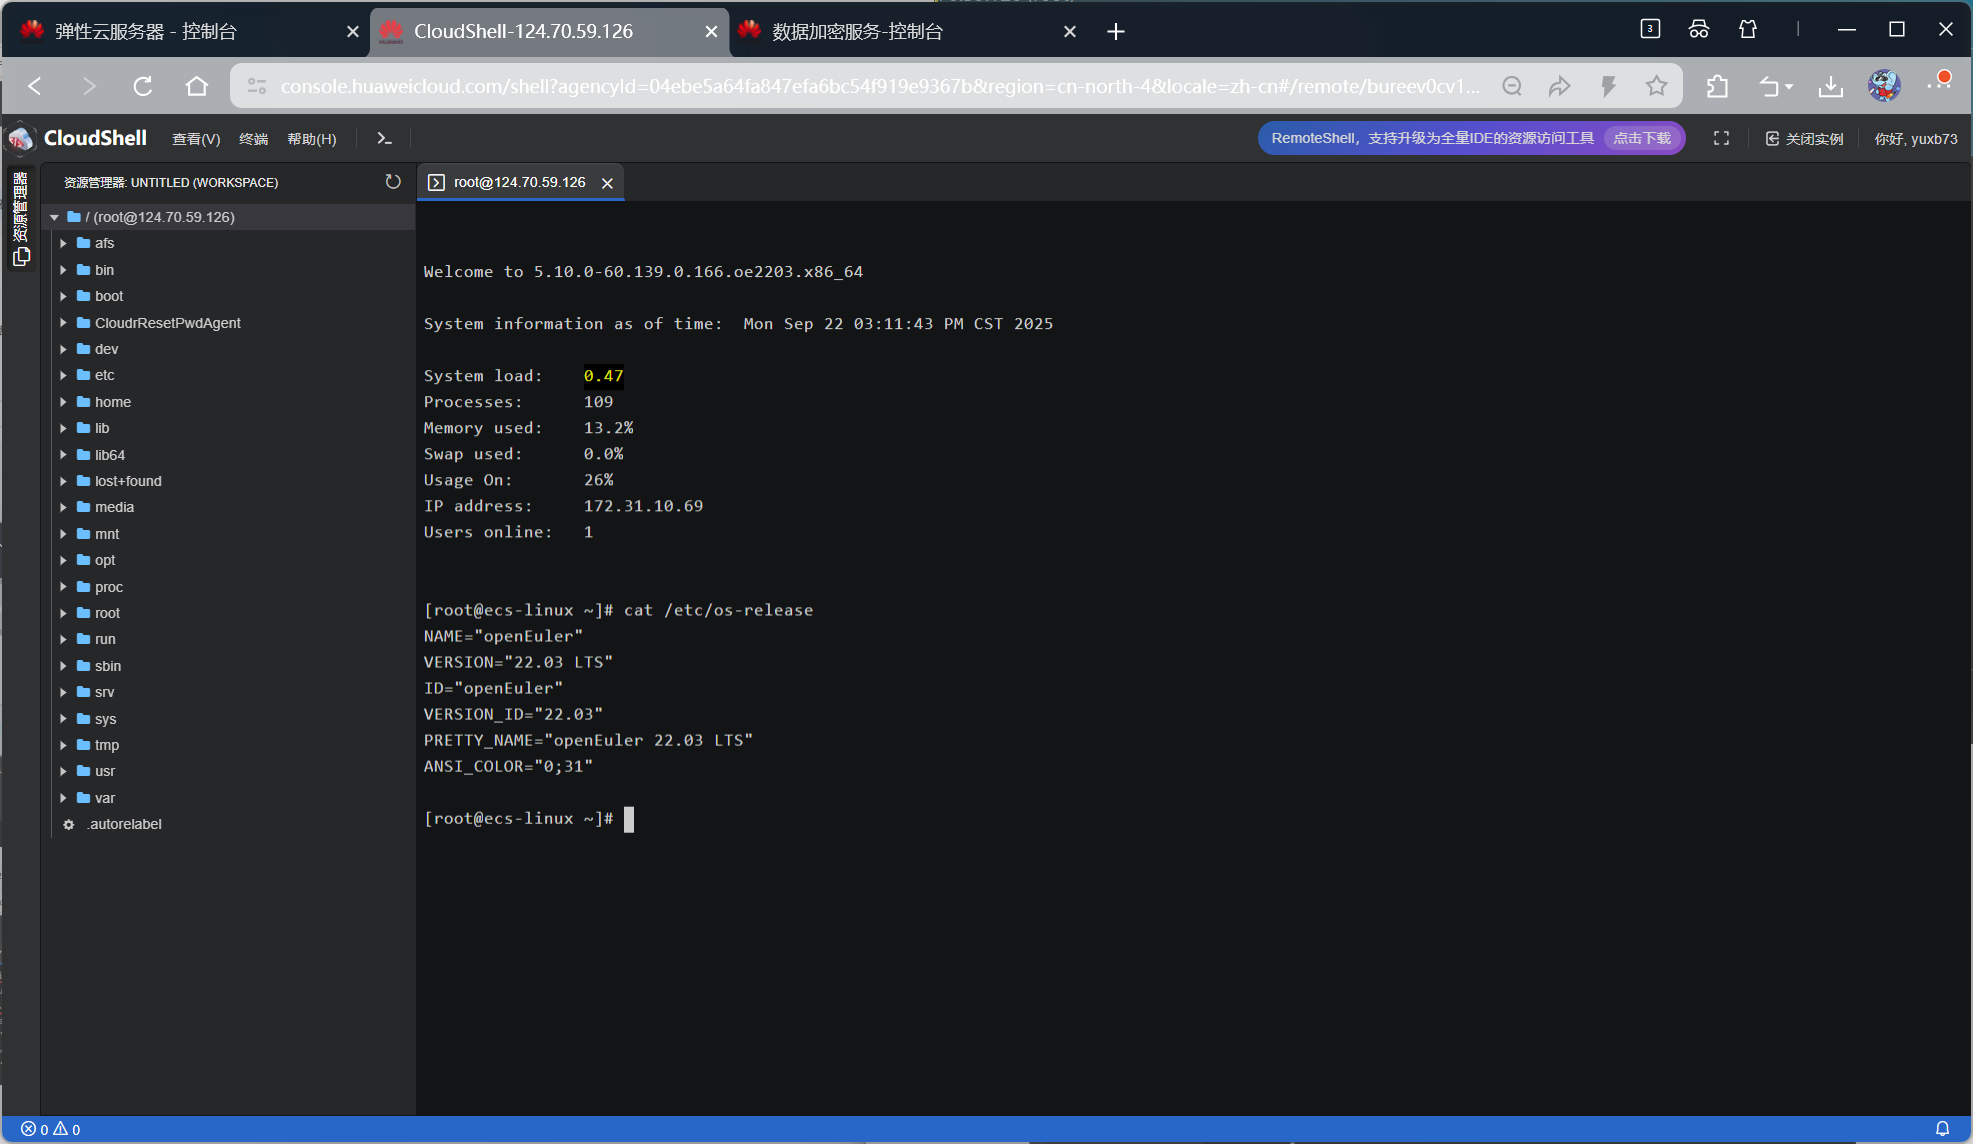Click the new terminal prompt icon
This screenshot has width=1973, height=1144.
384,138
